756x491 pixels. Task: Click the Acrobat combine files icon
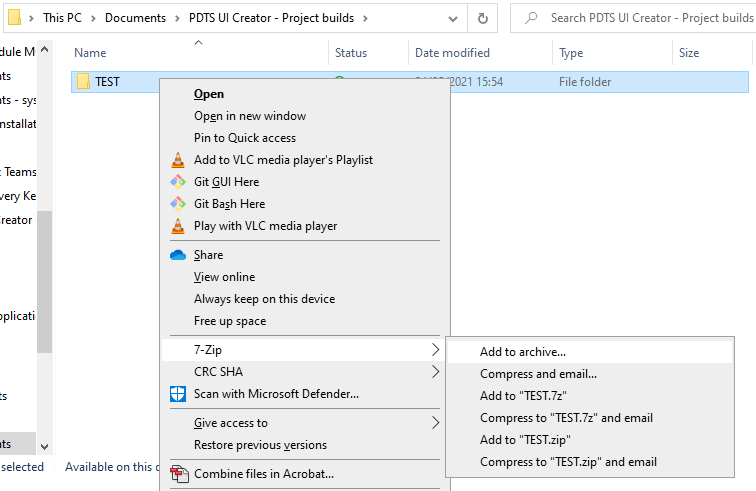pyautogui.click(x=179, y=474)
